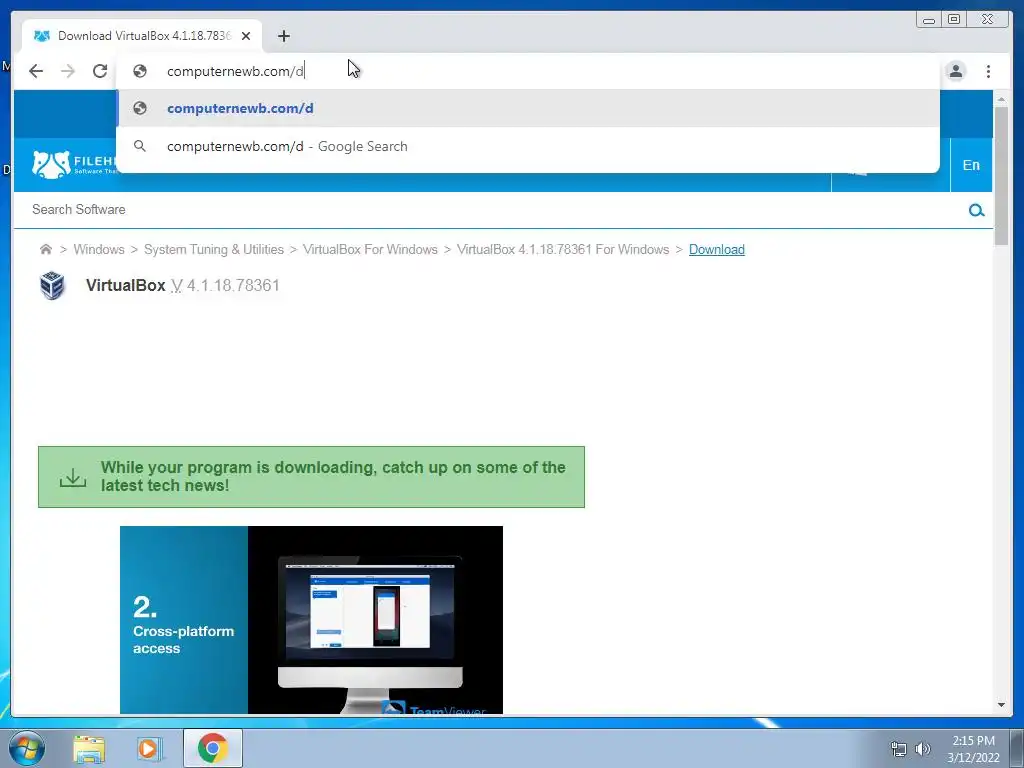The image size is (1024, 768).
Task: Click the page scrollbar up arrow
Action: coord(1001,99)
